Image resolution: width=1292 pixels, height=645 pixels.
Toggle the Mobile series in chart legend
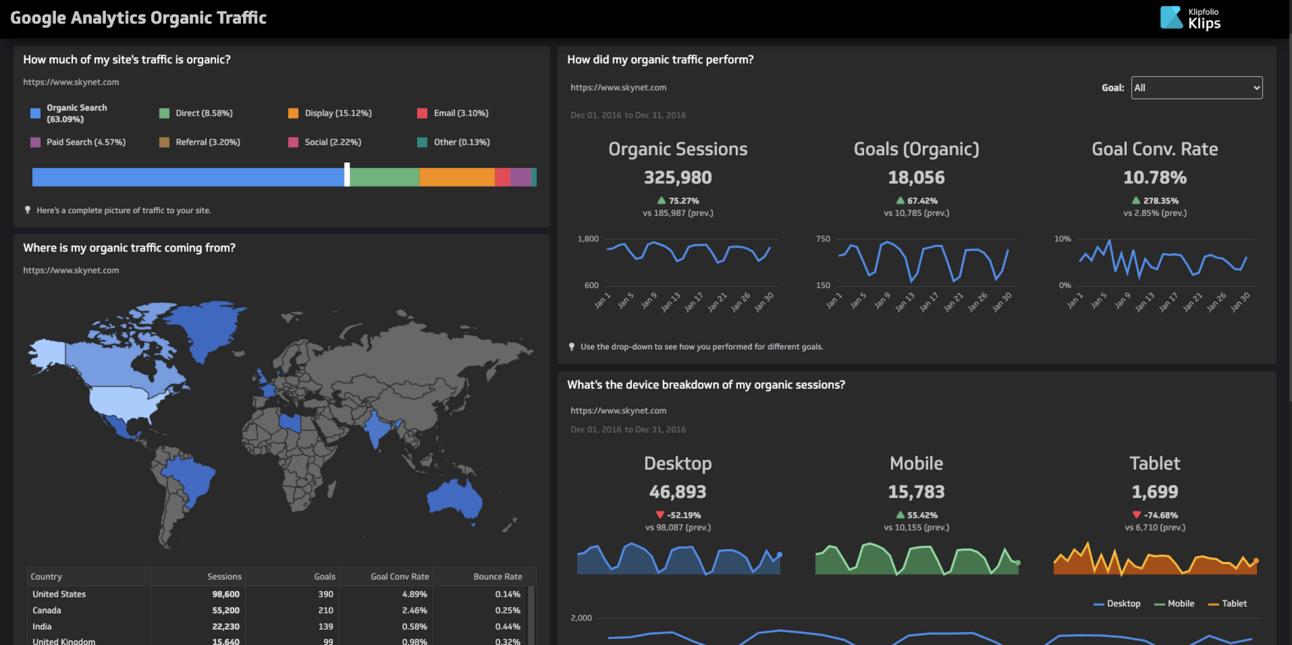(1174, 604)
